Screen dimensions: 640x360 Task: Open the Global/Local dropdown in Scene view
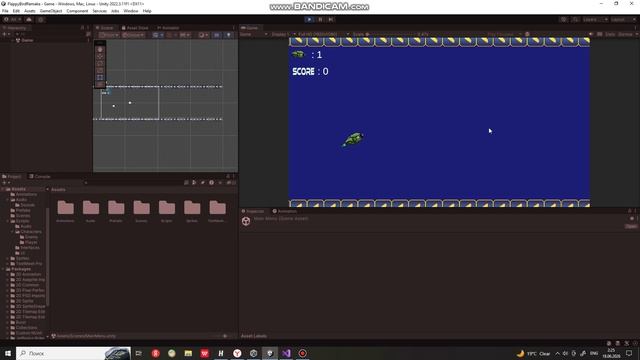point(133,35)
